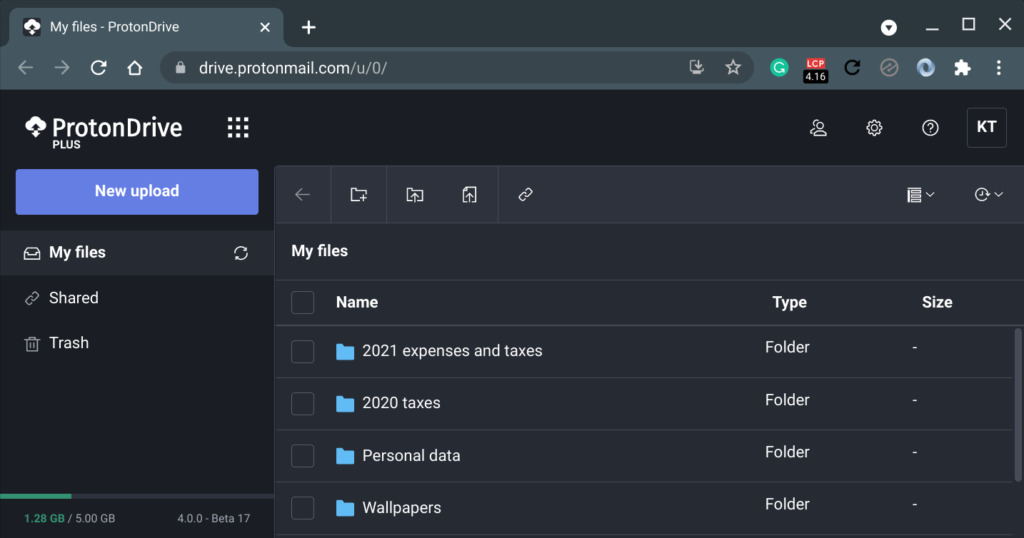
Task: Check the Personal data checkbox
Action: tap(302, 456)
